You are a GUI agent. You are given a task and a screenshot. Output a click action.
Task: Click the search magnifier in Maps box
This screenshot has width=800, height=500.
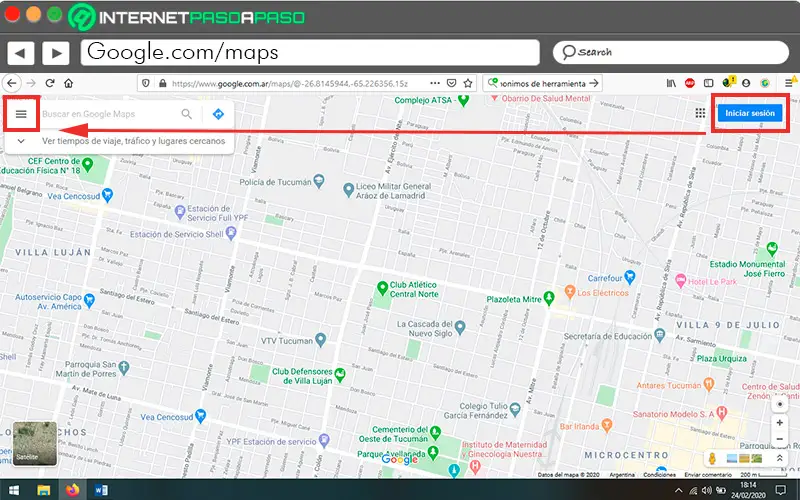[187, 114]
